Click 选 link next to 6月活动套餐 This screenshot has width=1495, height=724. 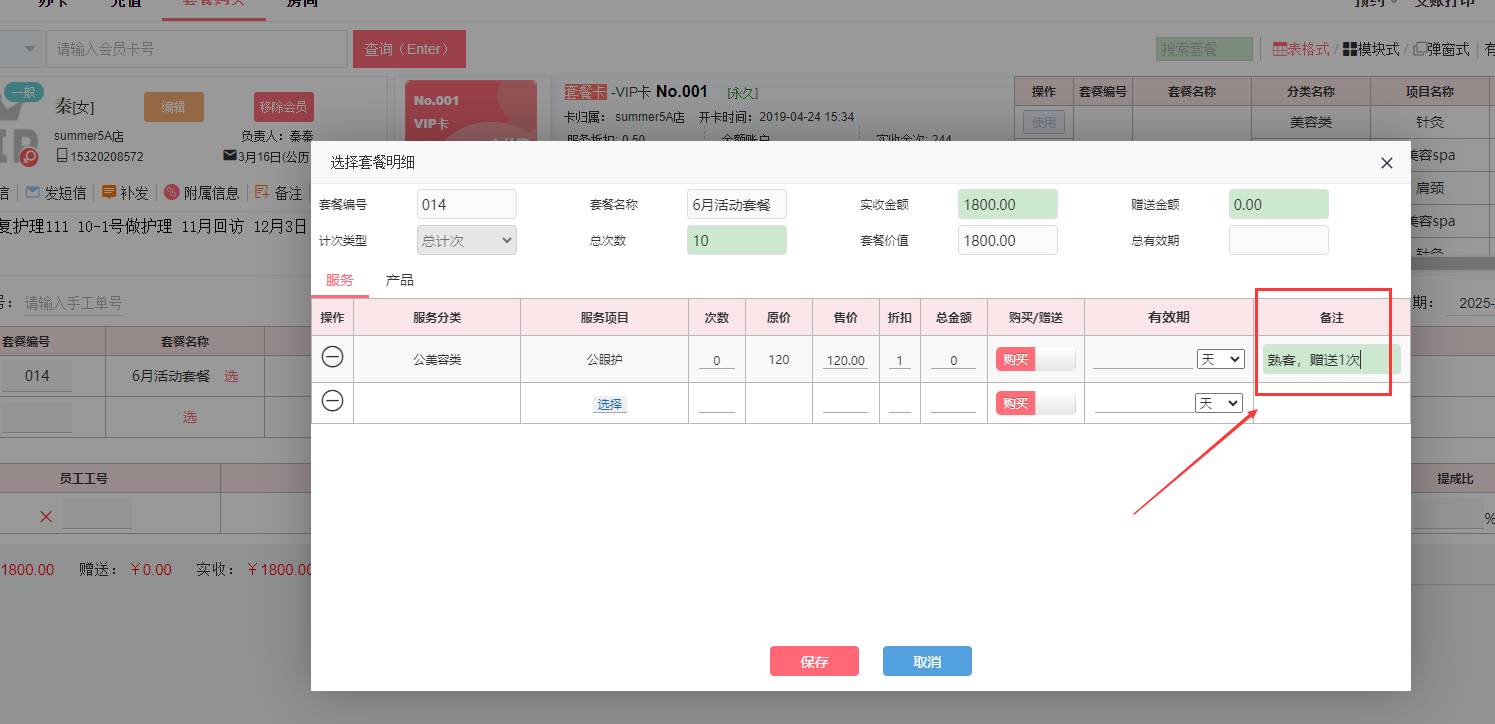point(231,376)
